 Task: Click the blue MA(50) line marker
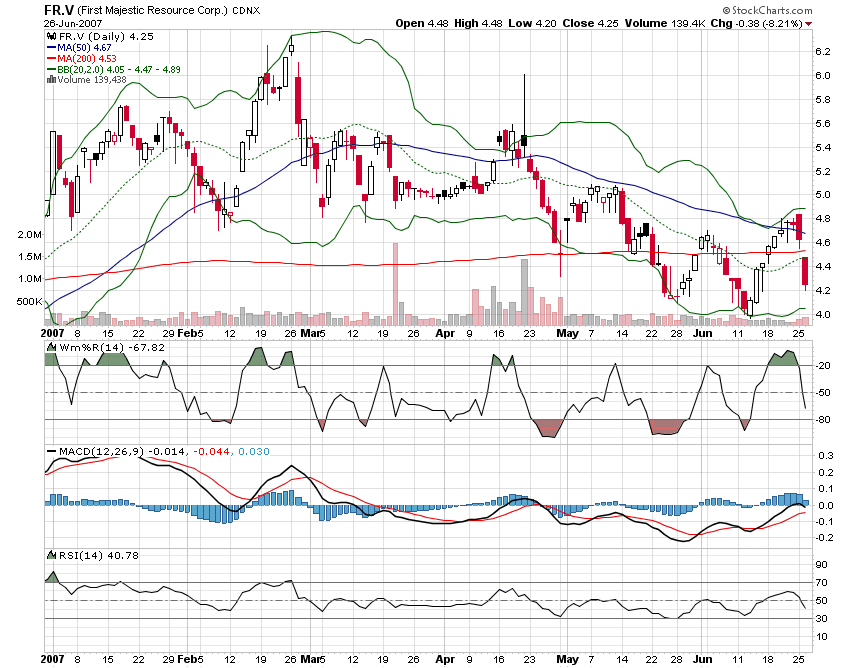pyautogui.click(x=53, y=45)
